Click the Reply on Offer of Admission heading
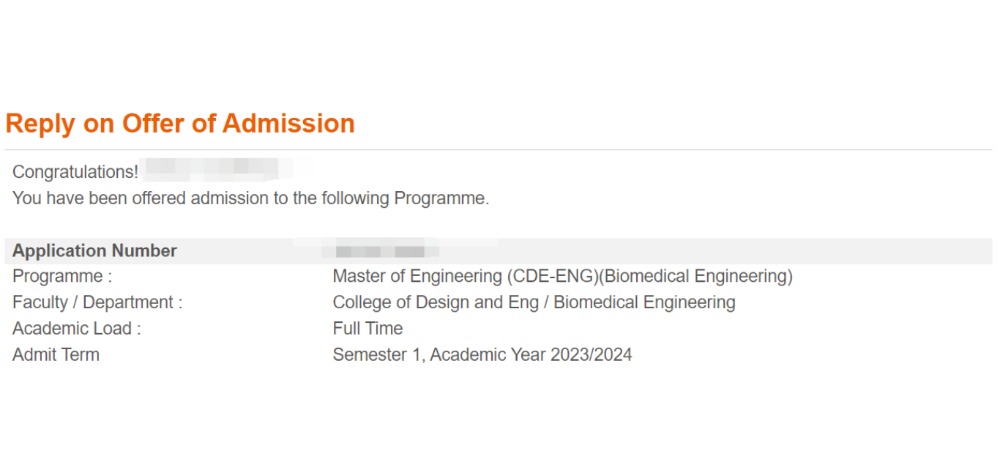 click(x=180, y=124)
